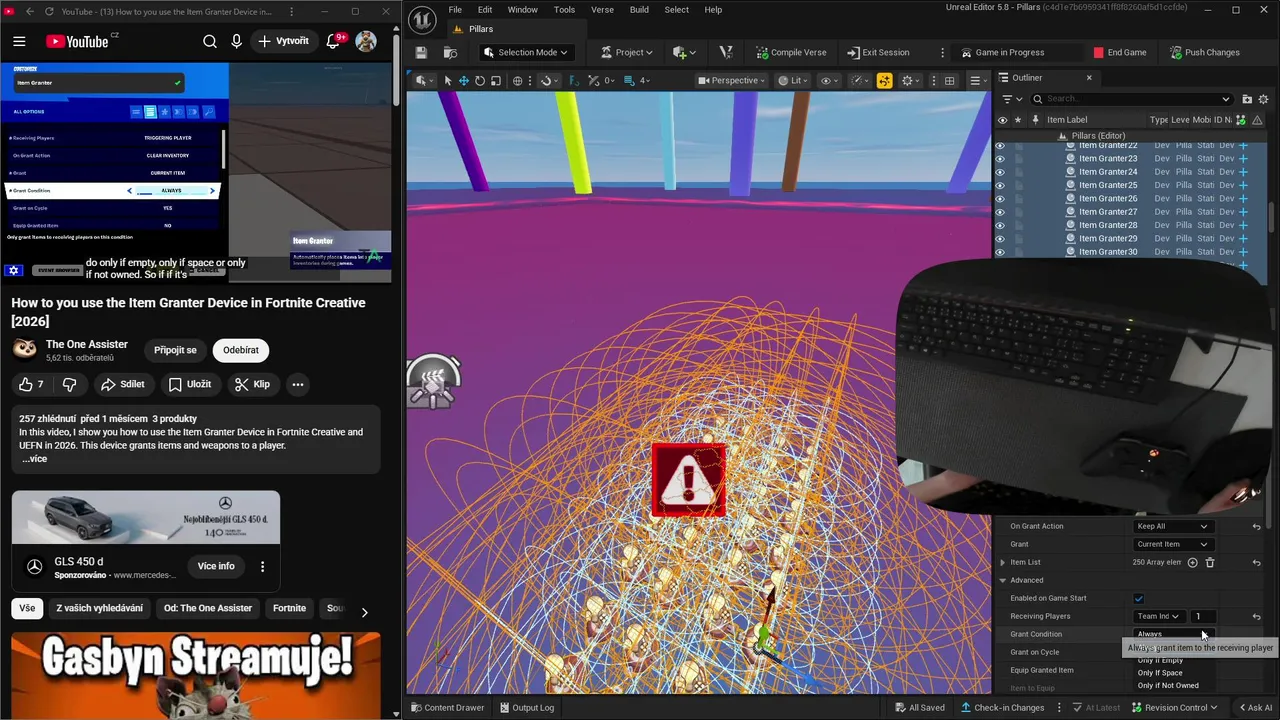Image resolution: width=1280 pixels, height=720 pixels.
Task: Reset On Grant Action to default
Action: tap(1257, 526)
